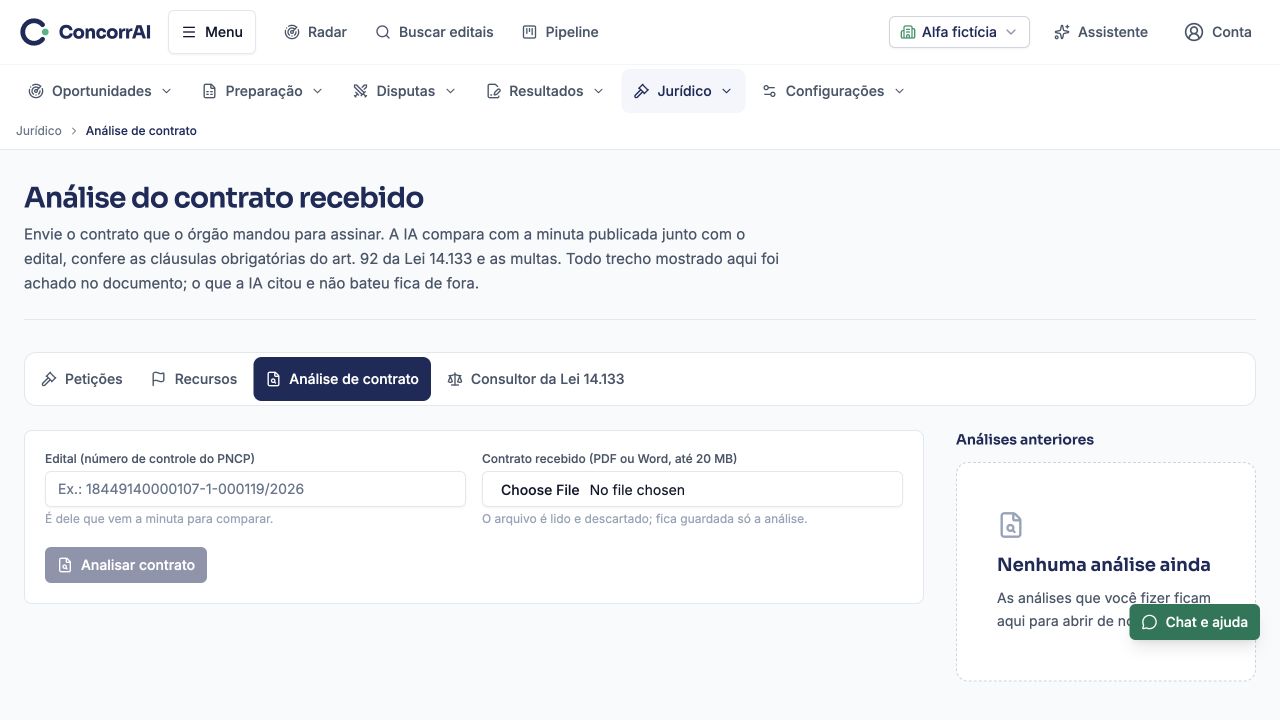Expand the Configurações menu
1280x720 pixels.
pos(833,91)
